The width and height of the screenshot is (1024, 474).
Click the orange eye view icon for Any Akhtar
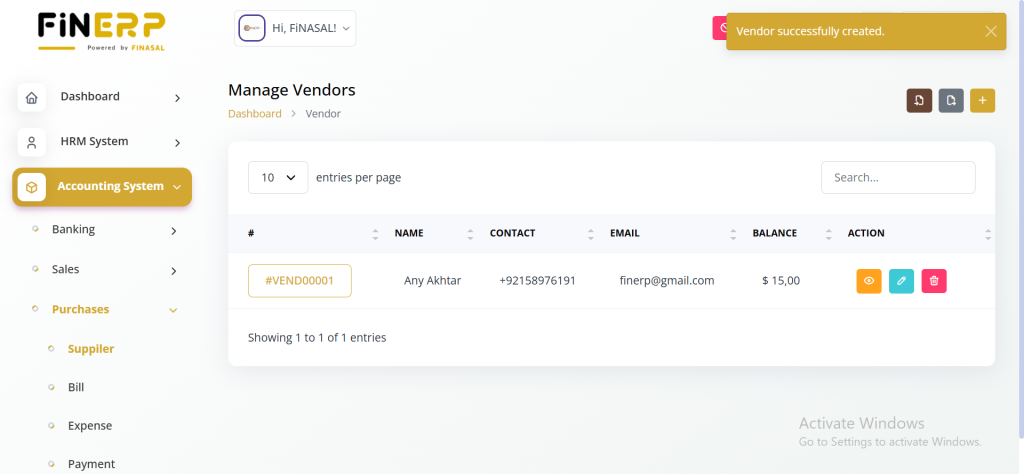869,281
